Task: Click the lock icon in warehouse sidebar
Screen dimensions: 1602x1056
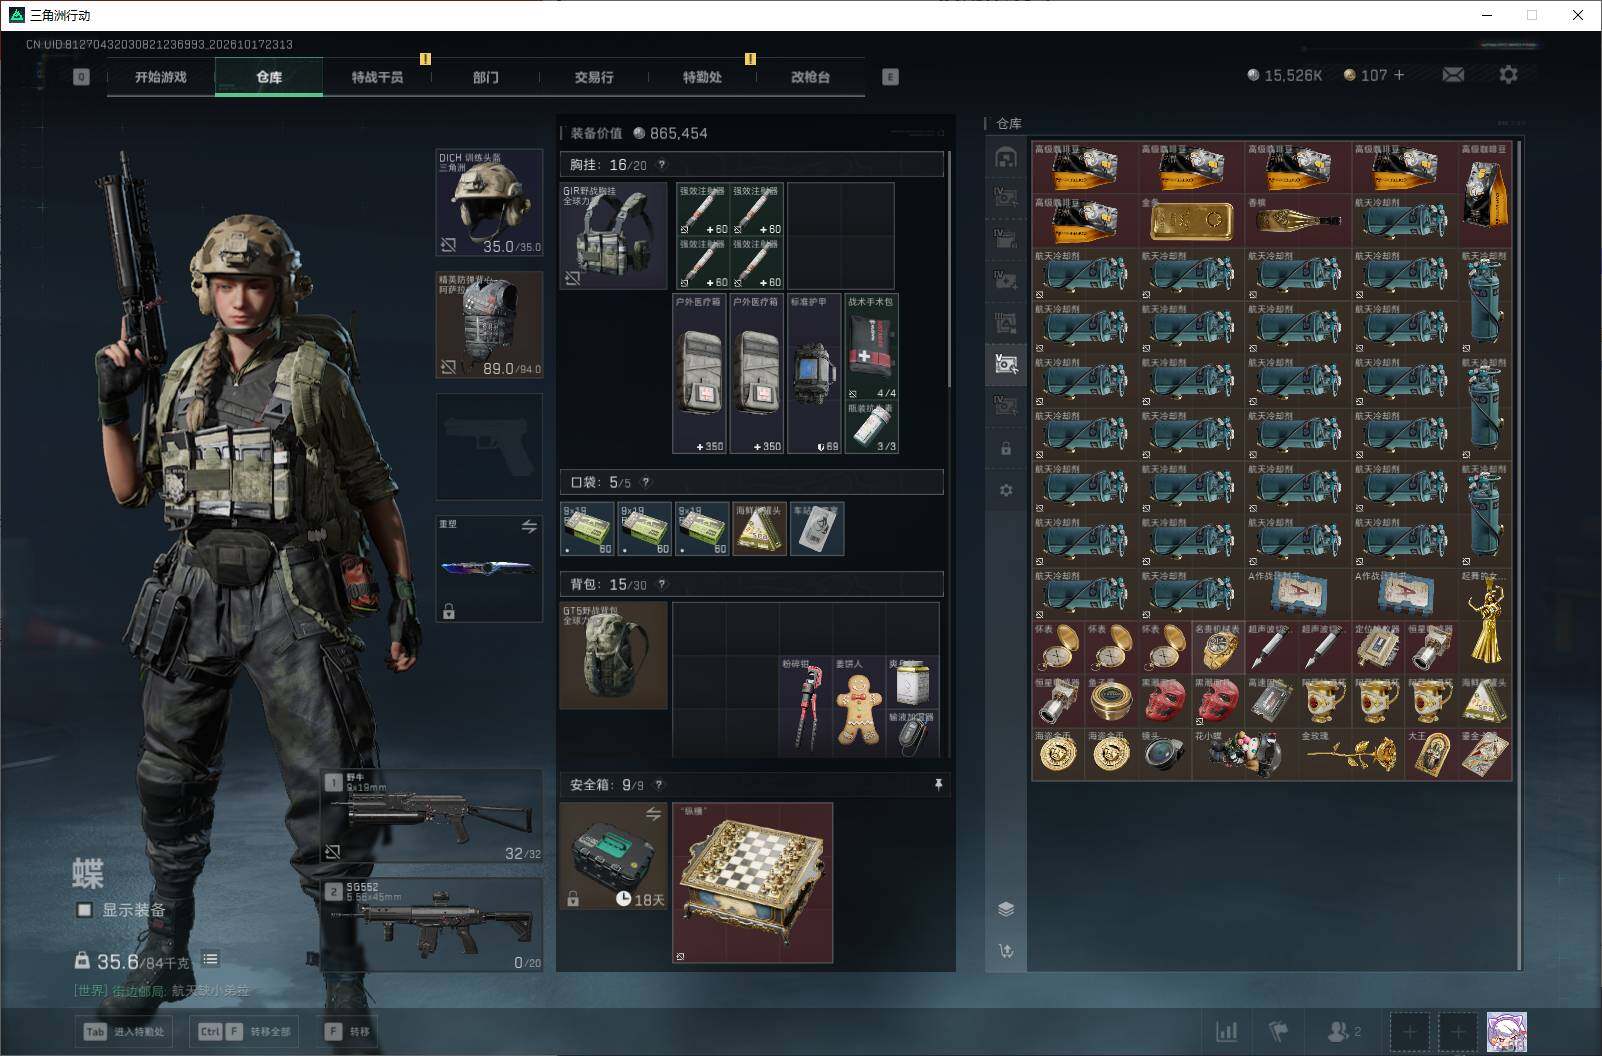Action: 1006,449
